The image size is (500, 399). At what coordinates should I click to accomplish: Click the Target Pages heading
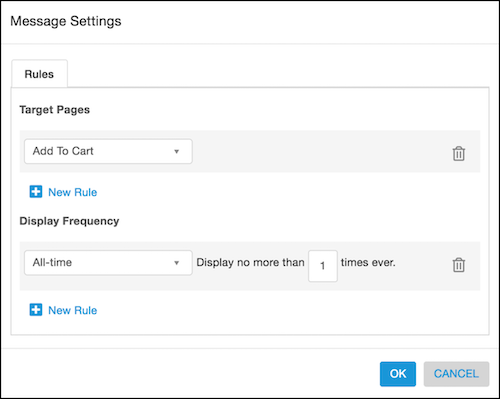click(x=55, y=110)
